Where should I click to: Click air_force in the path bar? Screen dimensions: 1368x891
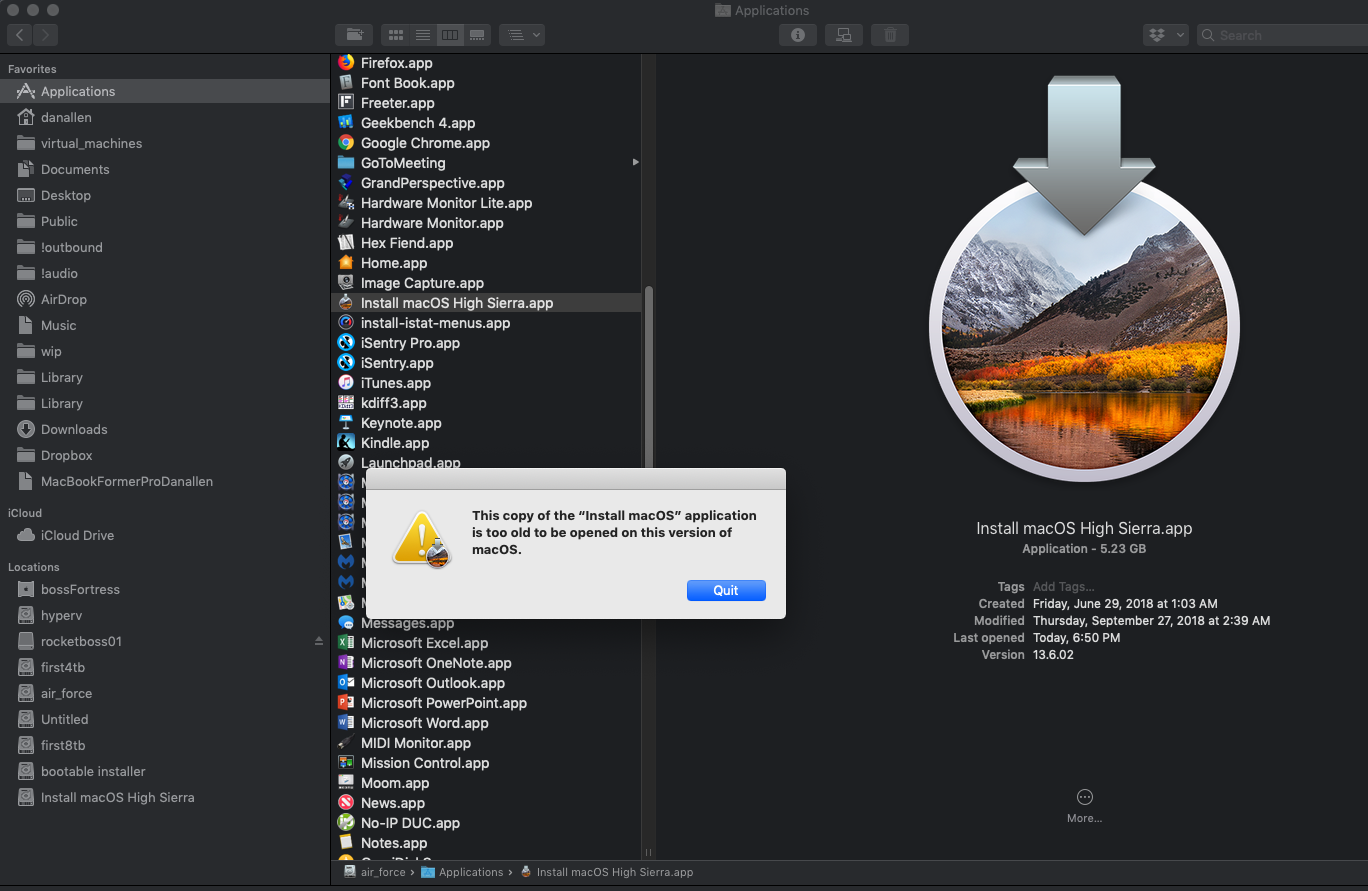374,872
